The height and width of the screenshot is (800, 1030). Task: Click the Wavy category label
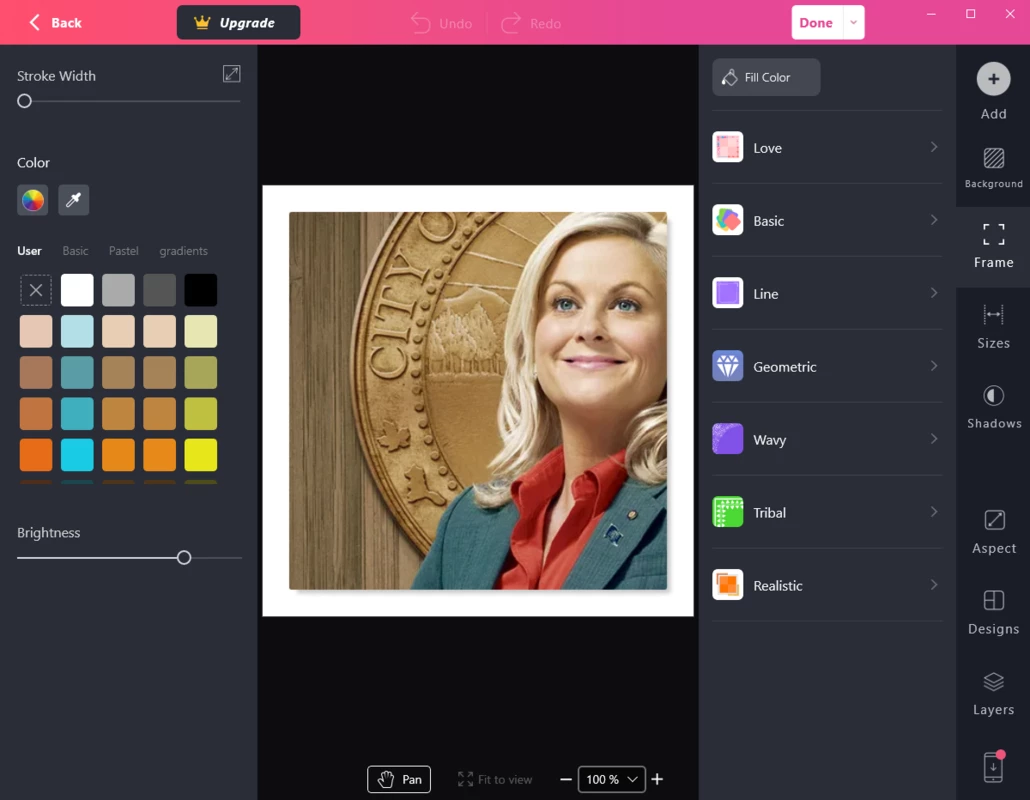click(769, 439)
